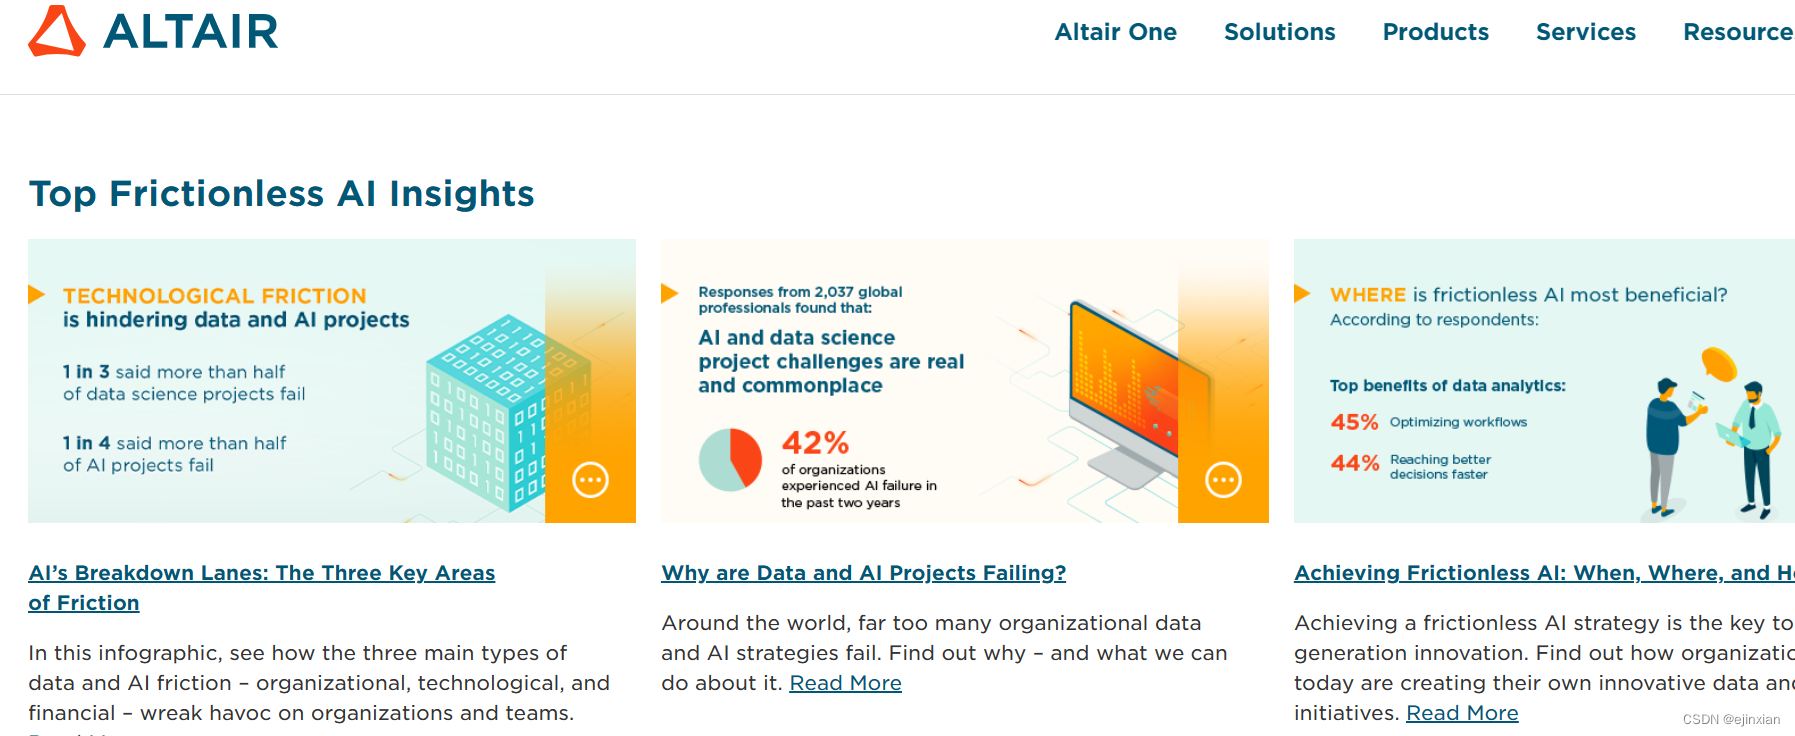Click the two people illustration
This screenshot has width=1795, height=736.
click(x=1712, y=440)
